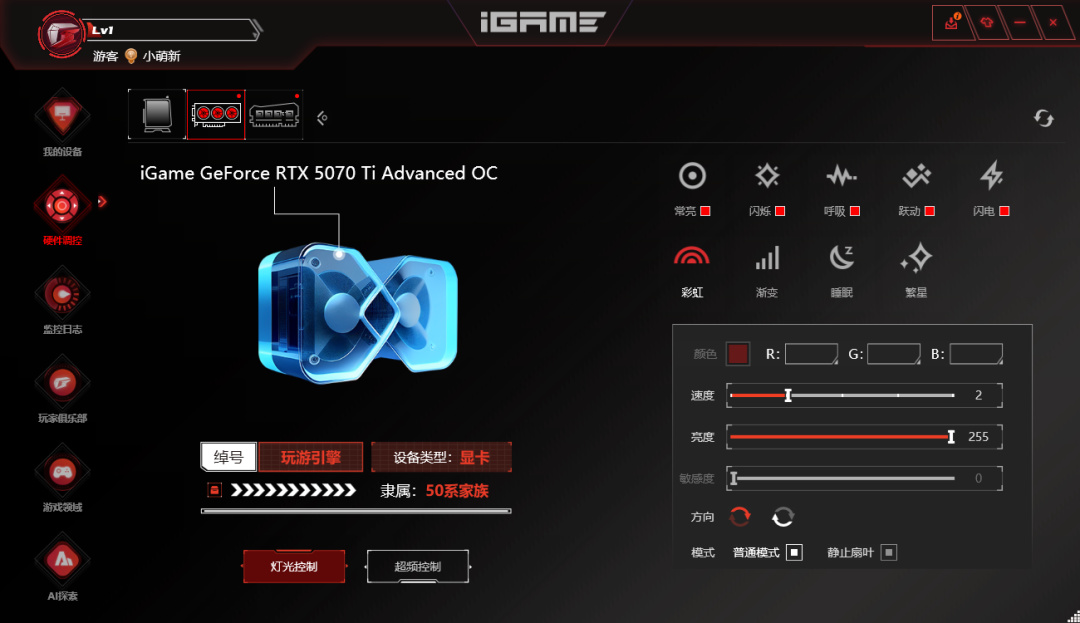Click the 绰号 tag

coord(229,457)
